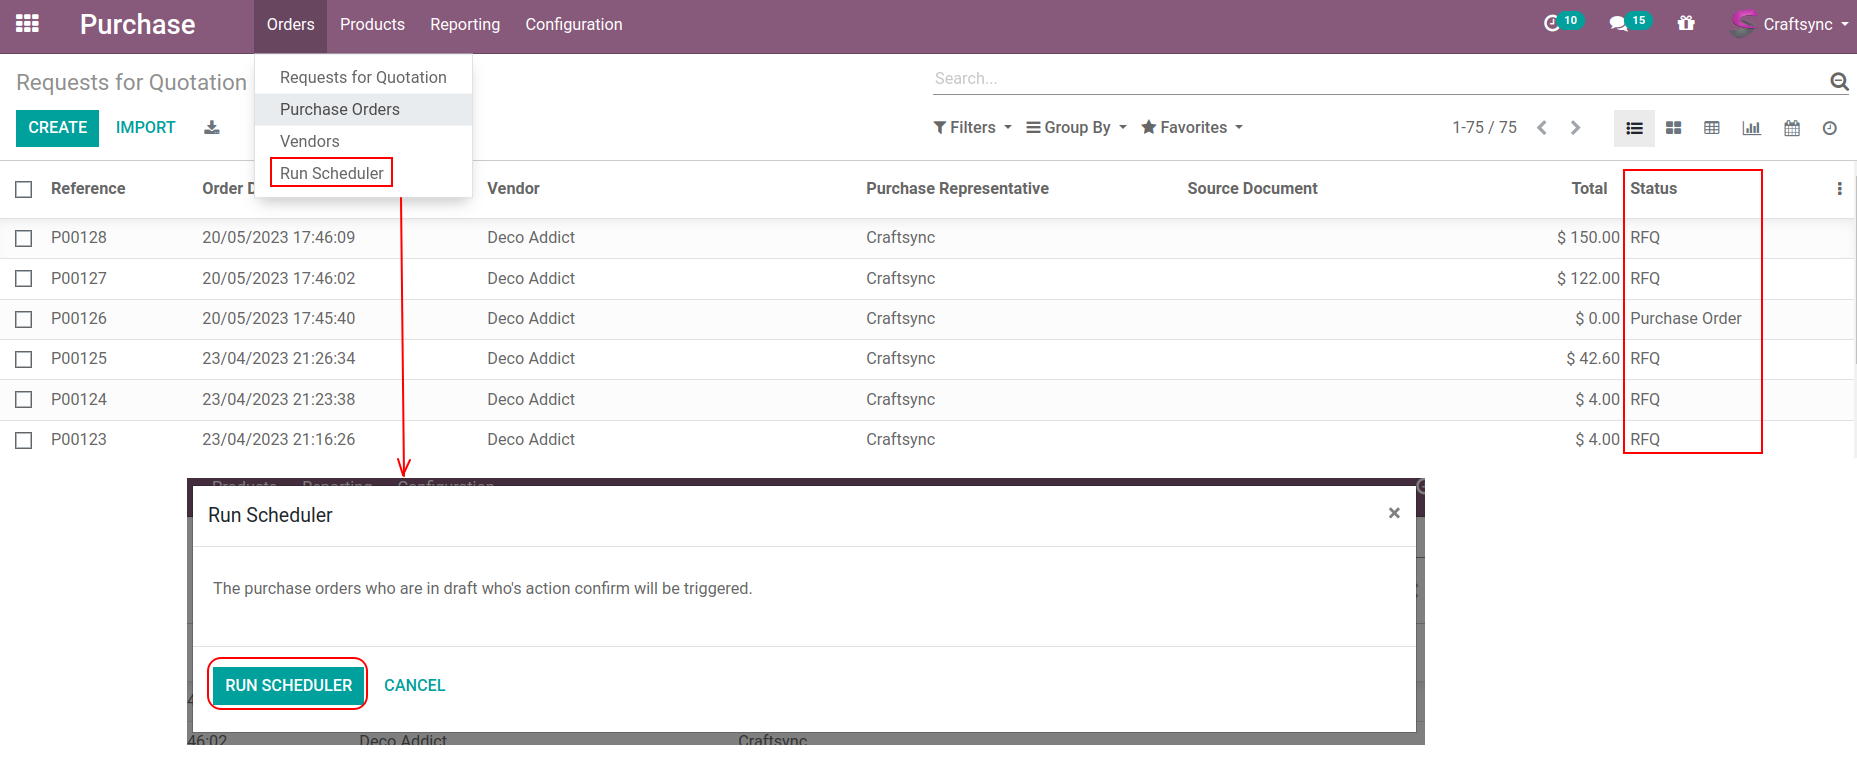
Task: Open the Group By dropdown
Action: click(x=1076, y=128)
